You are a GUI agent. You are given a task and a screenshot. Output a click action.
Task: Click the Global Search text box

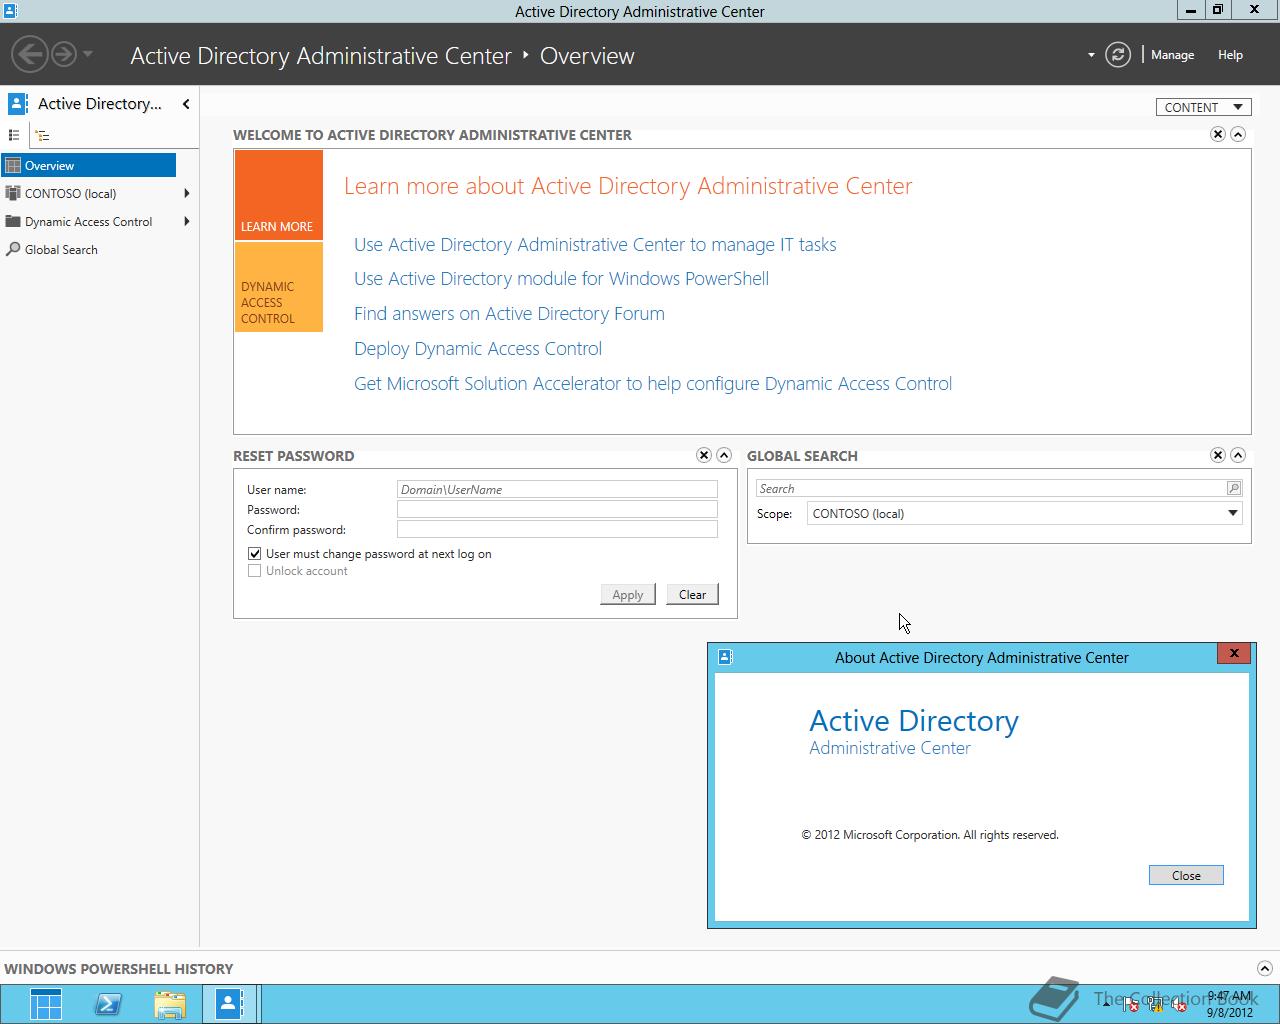(x=990, y=489)
